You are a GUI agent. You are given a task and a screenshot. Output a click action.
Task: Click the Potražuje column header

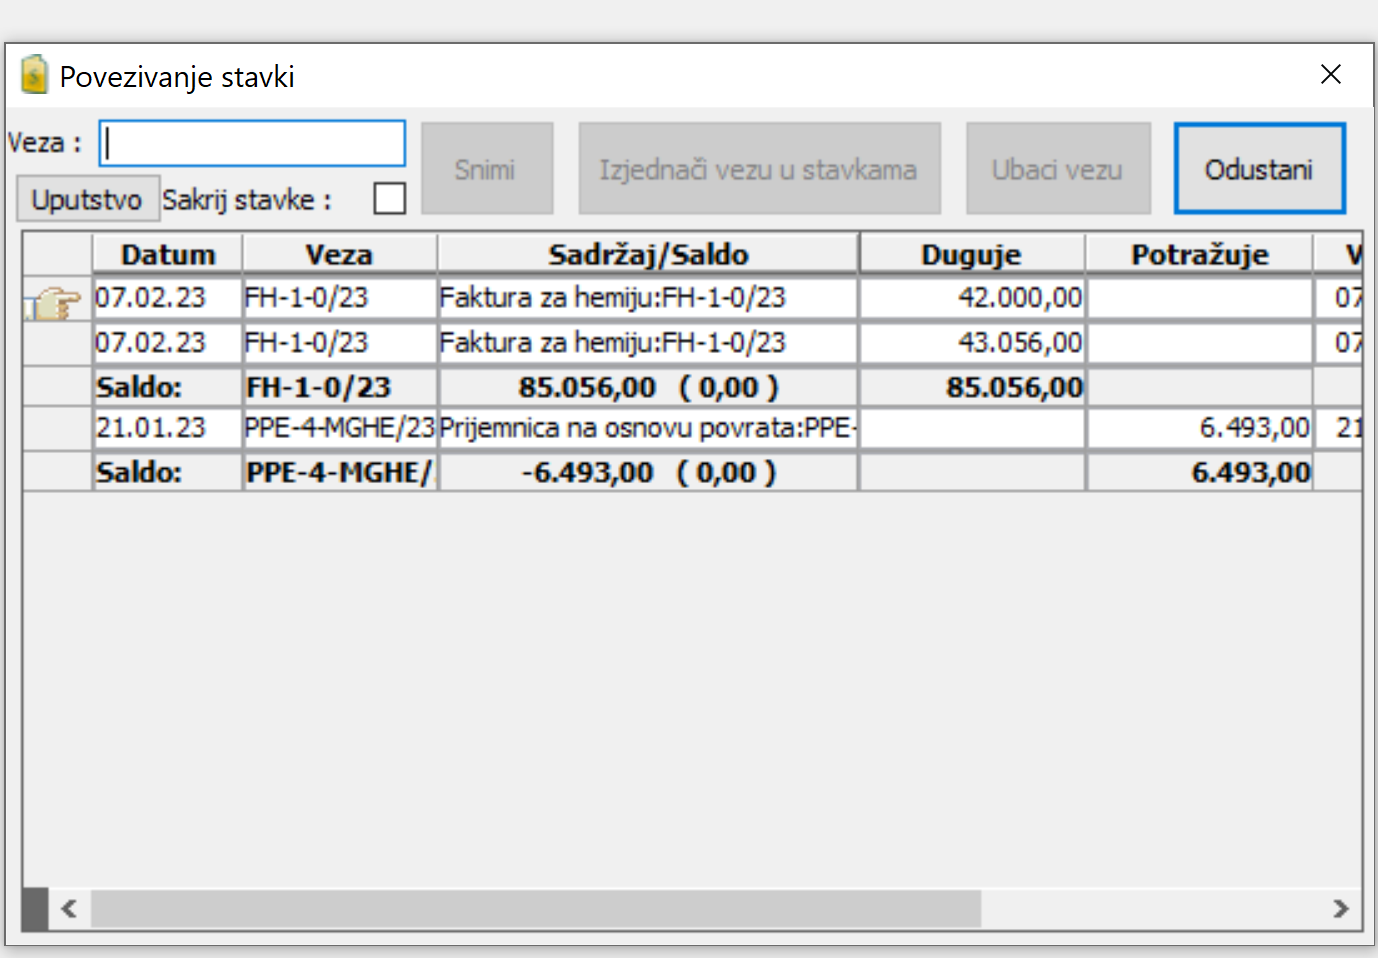click(1199, 255)
